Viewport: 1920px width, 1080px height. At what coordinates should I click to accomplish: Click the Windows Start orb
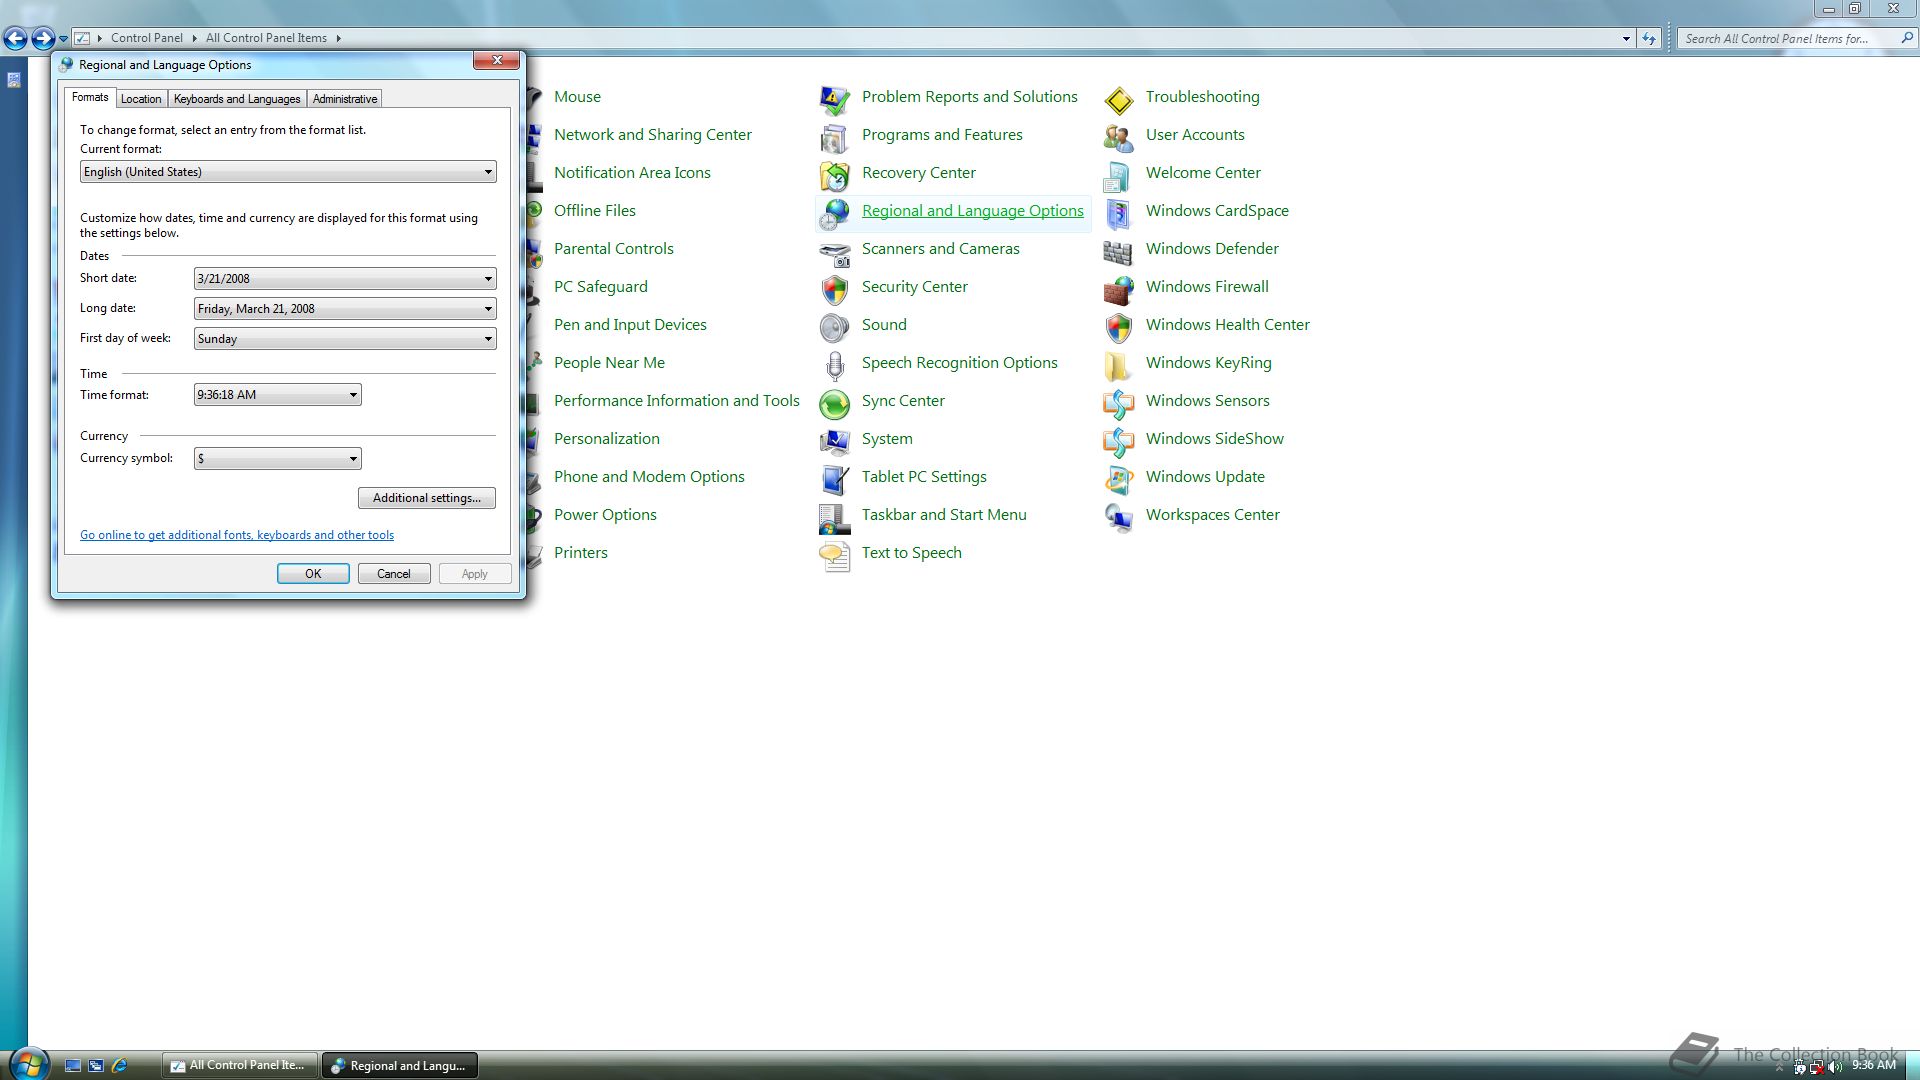[29, 1064]
